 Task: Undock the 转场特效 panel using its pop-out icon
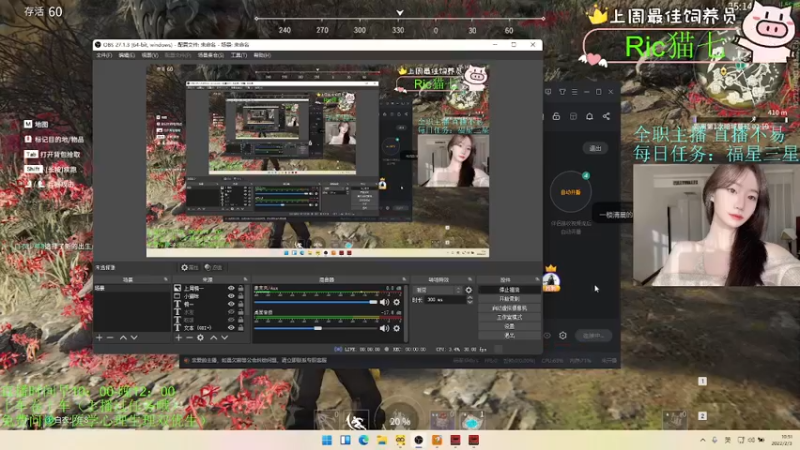[470, 280]
